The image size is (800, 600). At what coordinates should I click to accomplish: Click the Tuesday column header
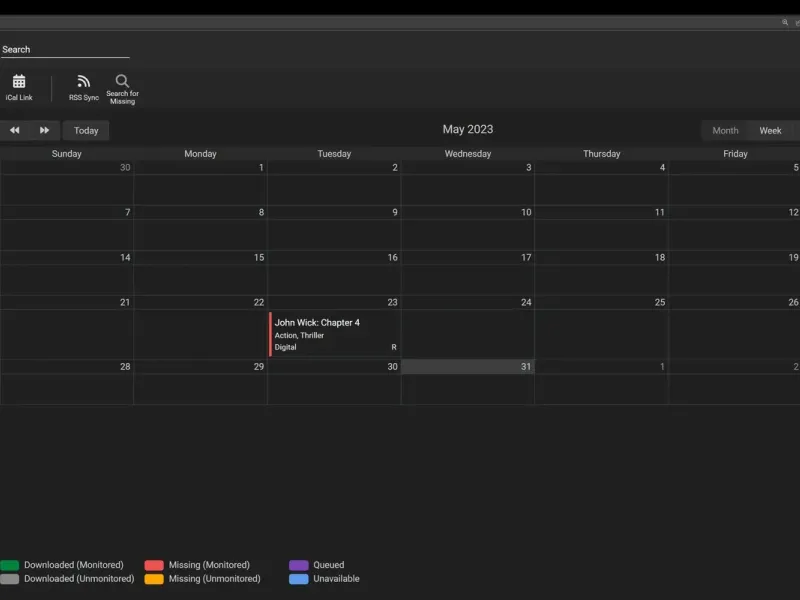point(334,154)
